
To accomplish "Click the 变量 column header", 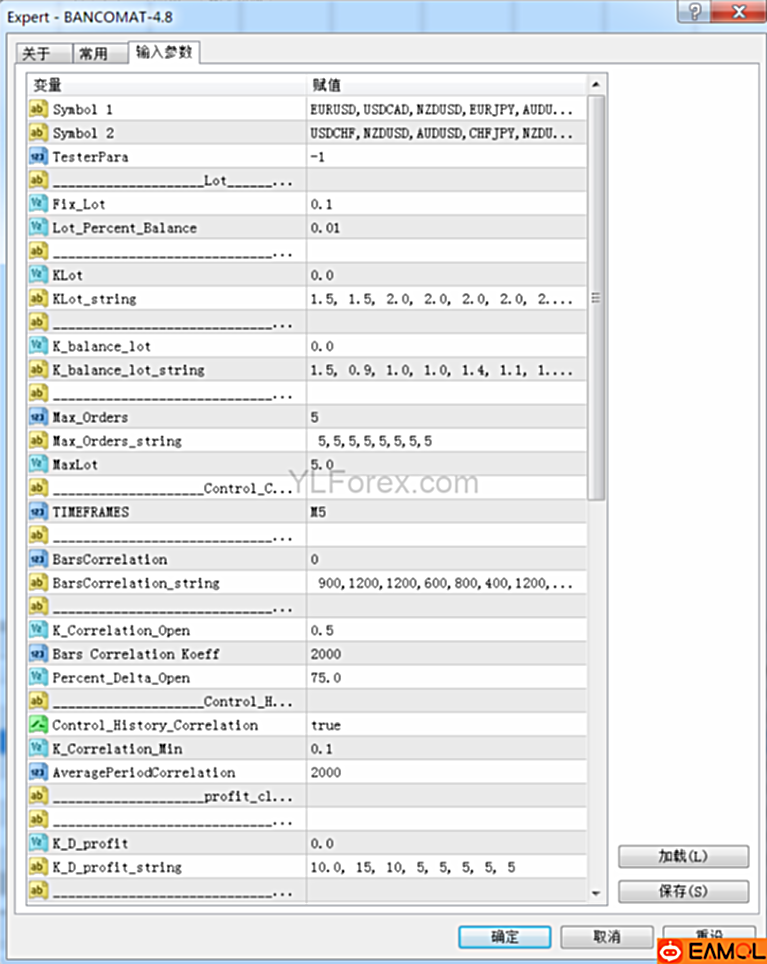I will click(165, 85).
